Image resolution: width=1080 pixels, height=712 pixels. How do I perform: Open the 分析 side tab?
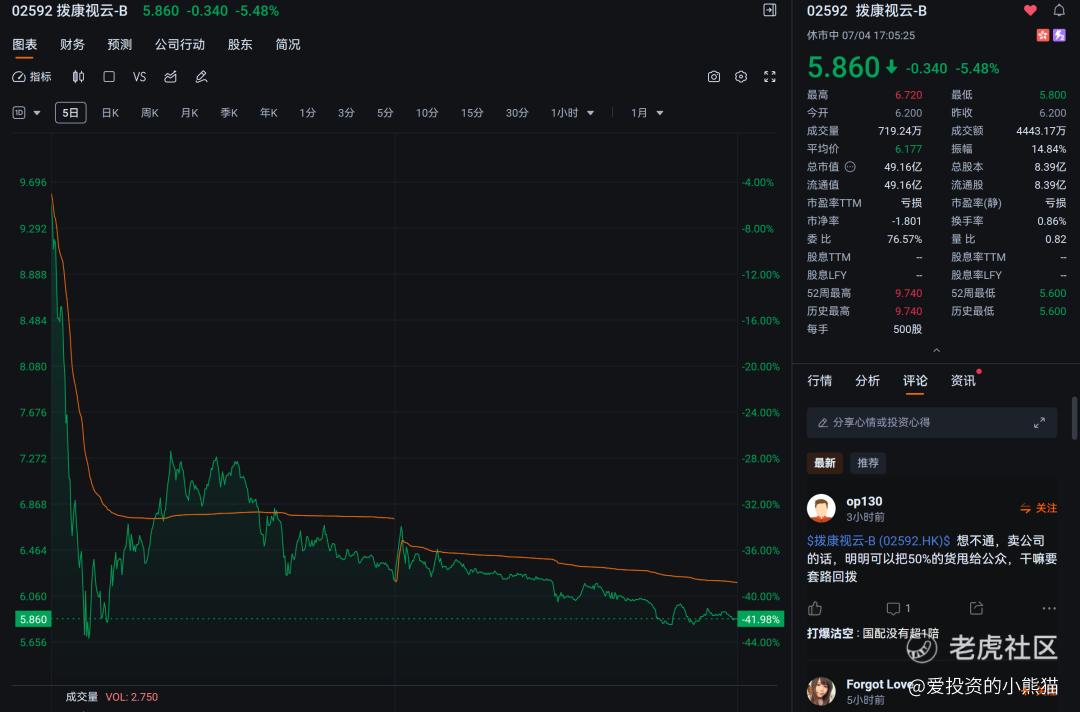pos(867,381)
